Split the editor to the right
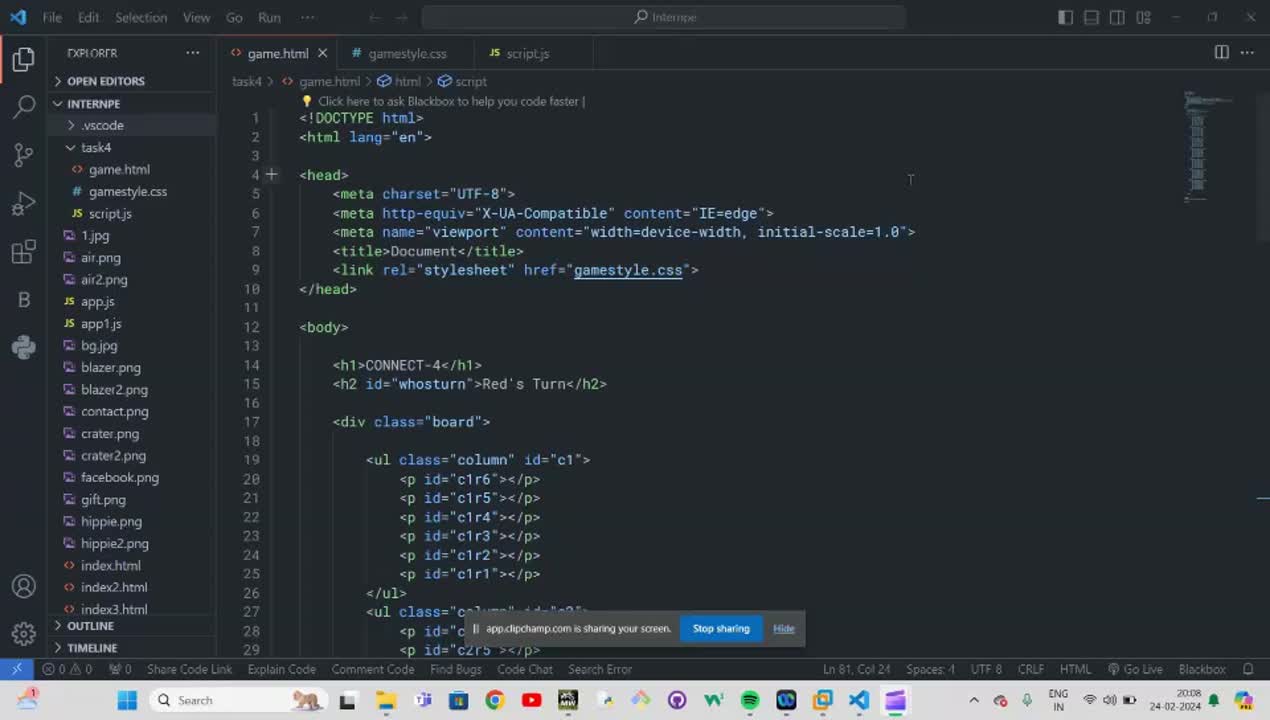The width and height of the screenshot is (1270, 720). (1221, 53)
